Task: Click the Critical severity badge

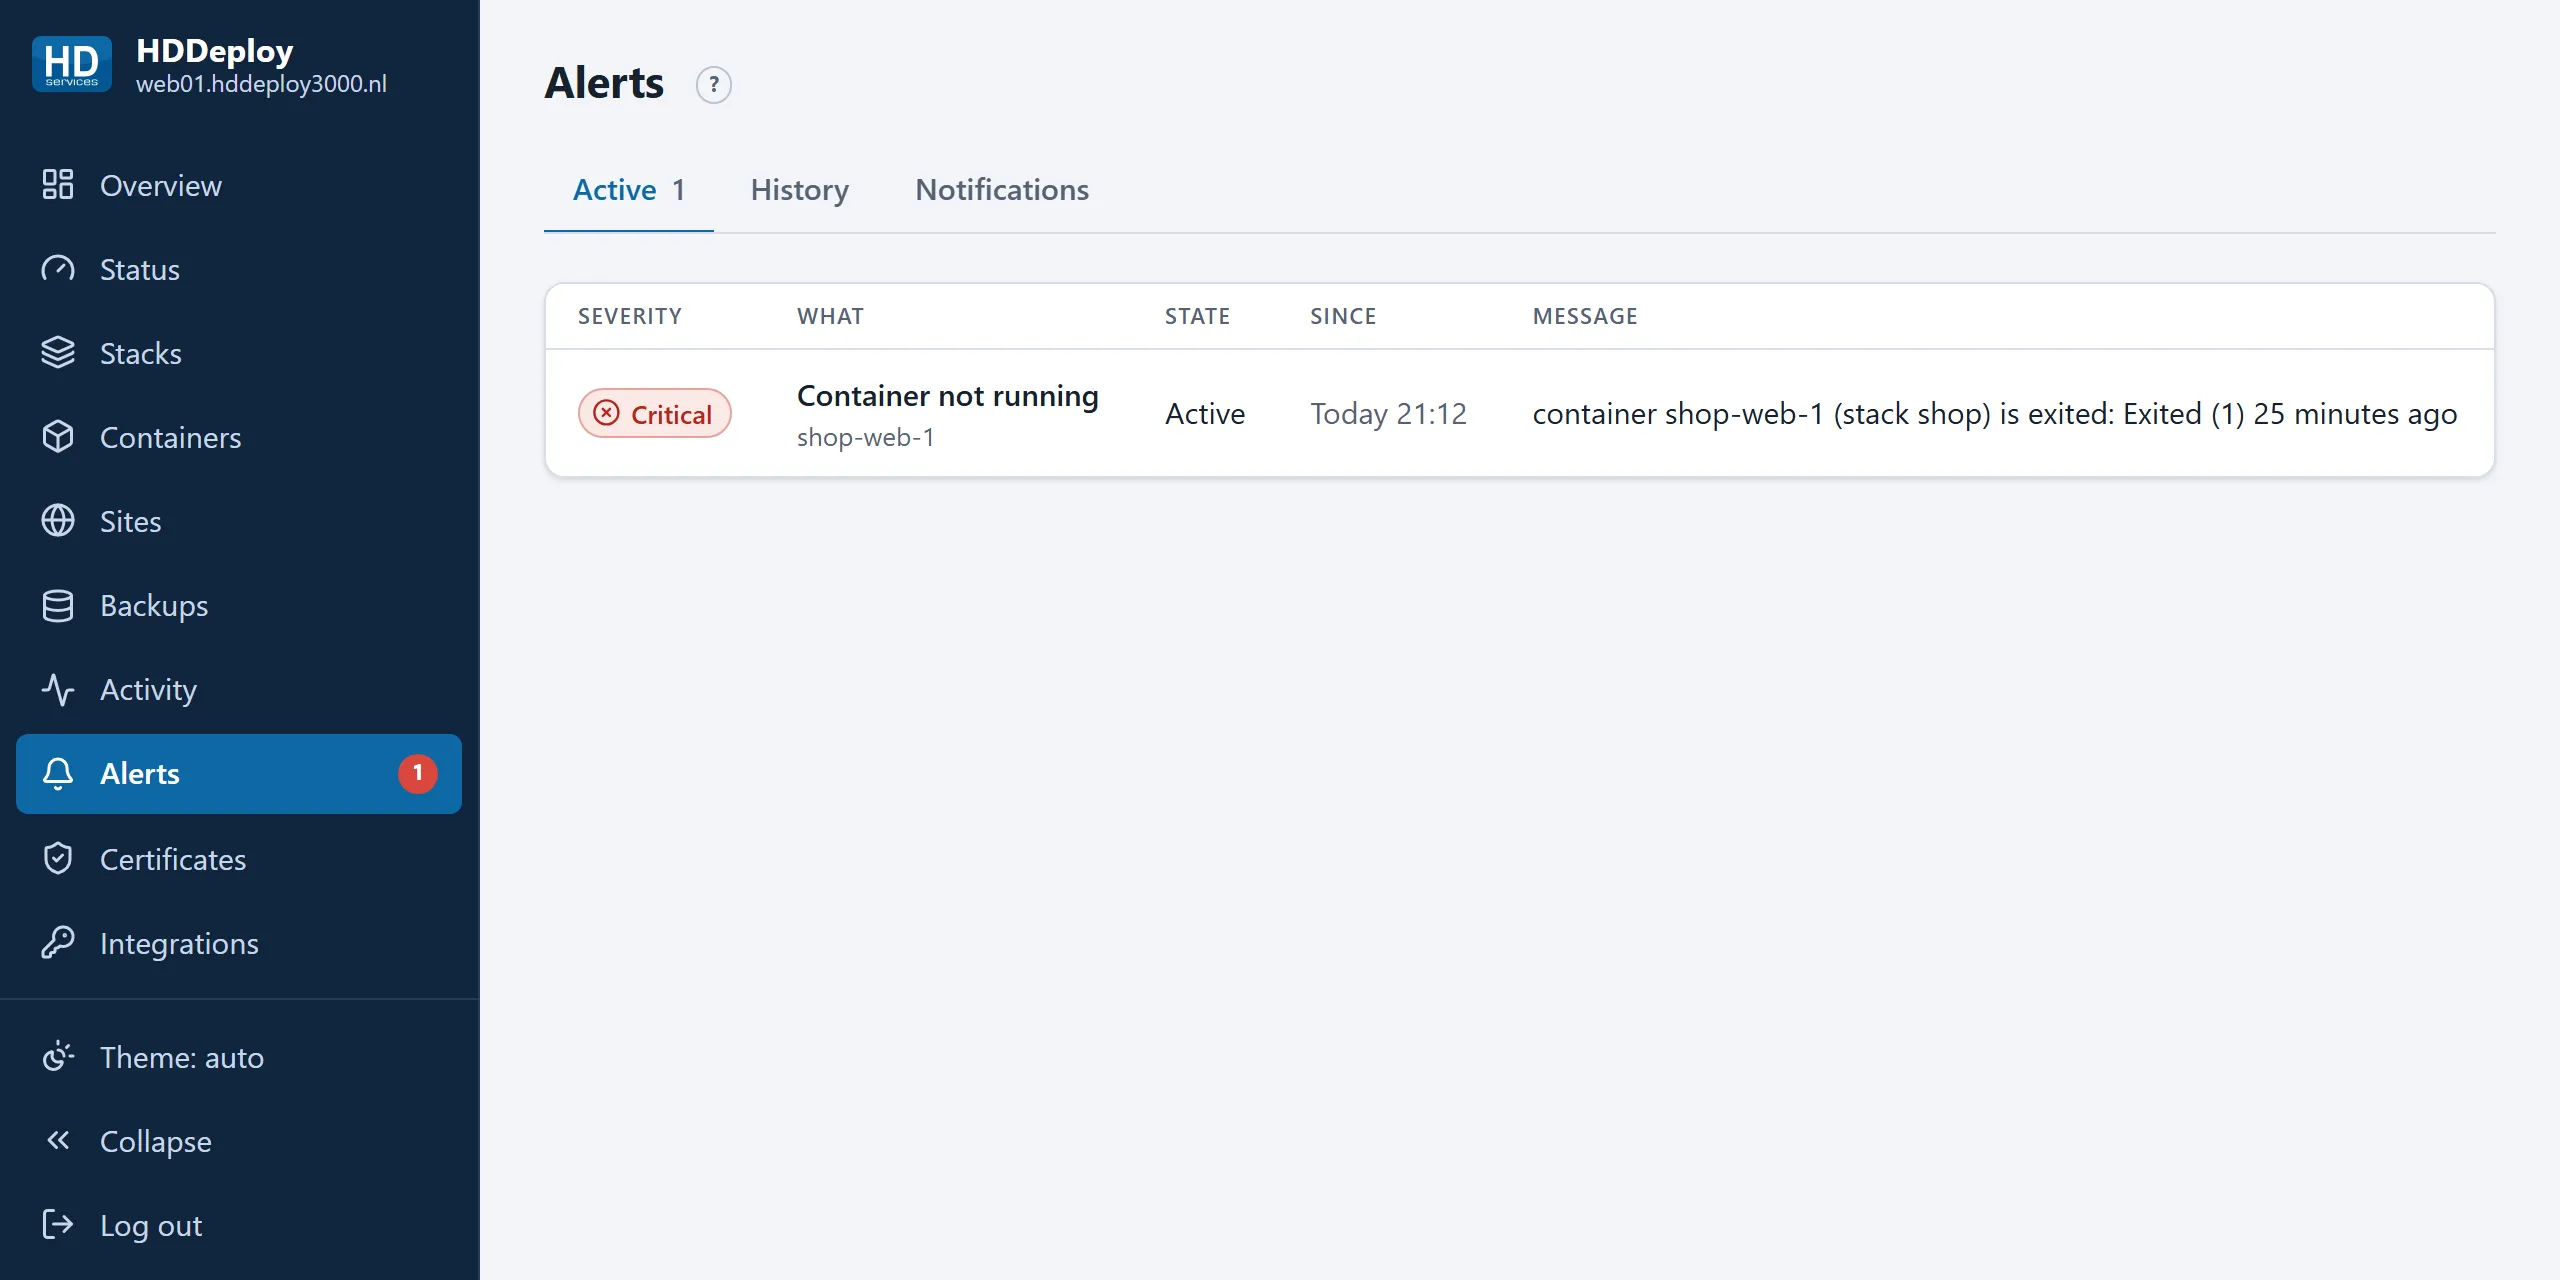Action: pos(655,414)
